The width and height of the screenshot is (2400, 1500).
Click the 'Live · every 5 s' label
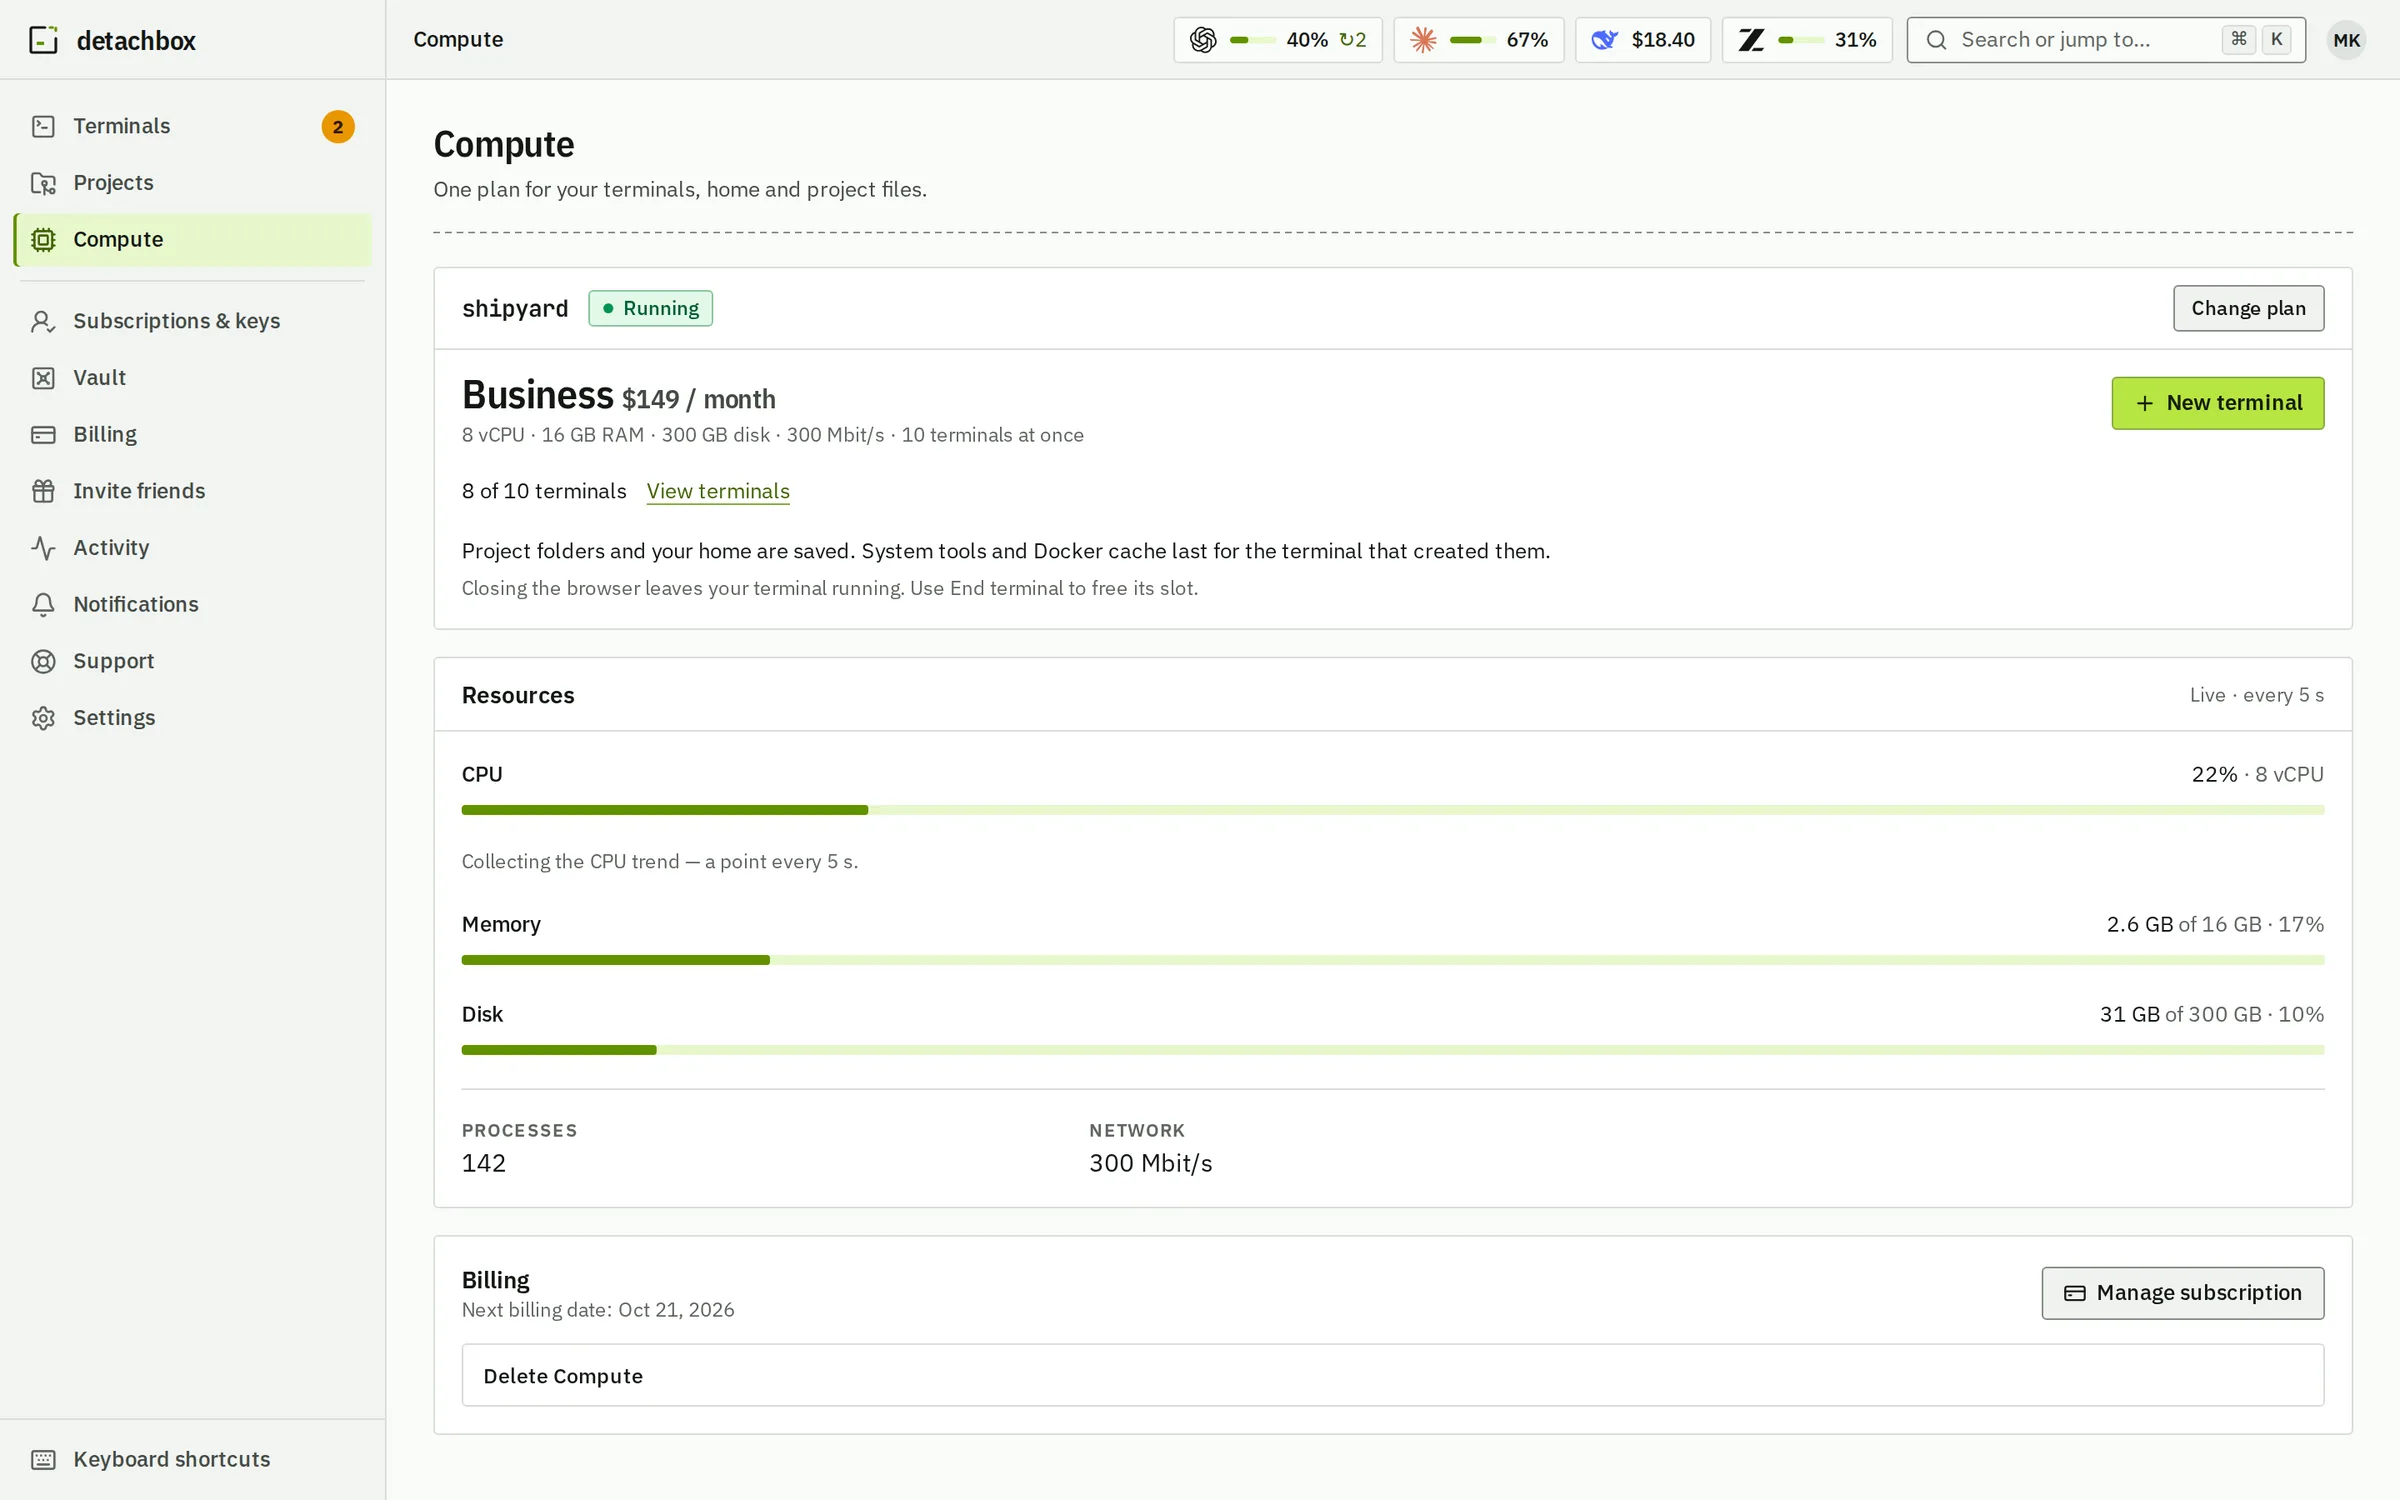(x=2256, y=695)
